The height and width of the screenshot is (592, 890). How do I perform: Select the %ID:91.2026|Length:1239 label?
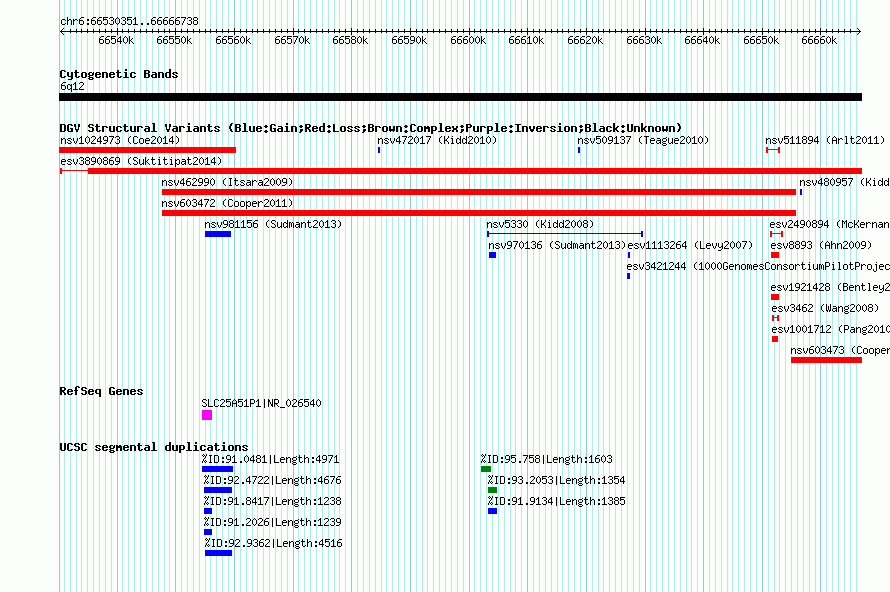pos(272,522)
